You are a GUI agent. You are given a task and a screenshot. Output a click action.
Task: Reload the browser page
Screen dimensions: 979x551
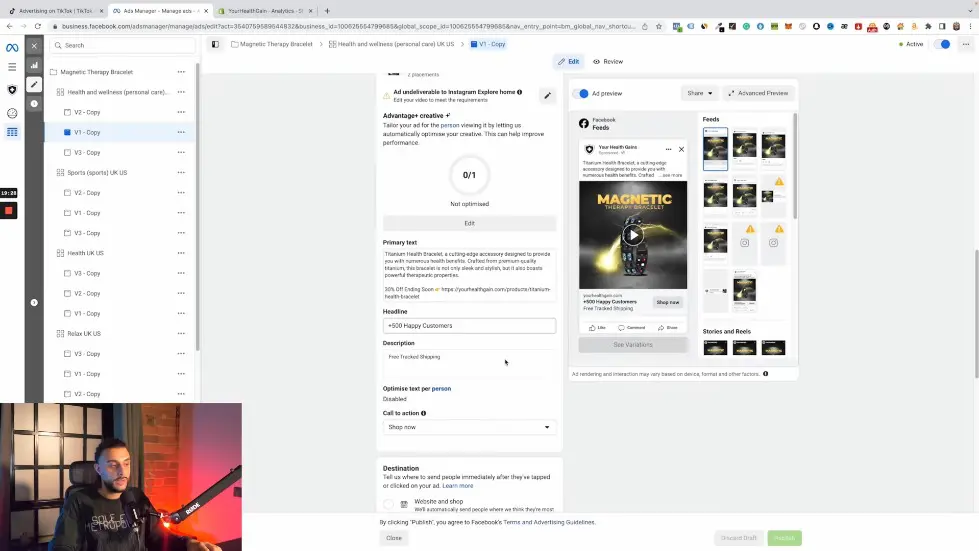[38, 26]
